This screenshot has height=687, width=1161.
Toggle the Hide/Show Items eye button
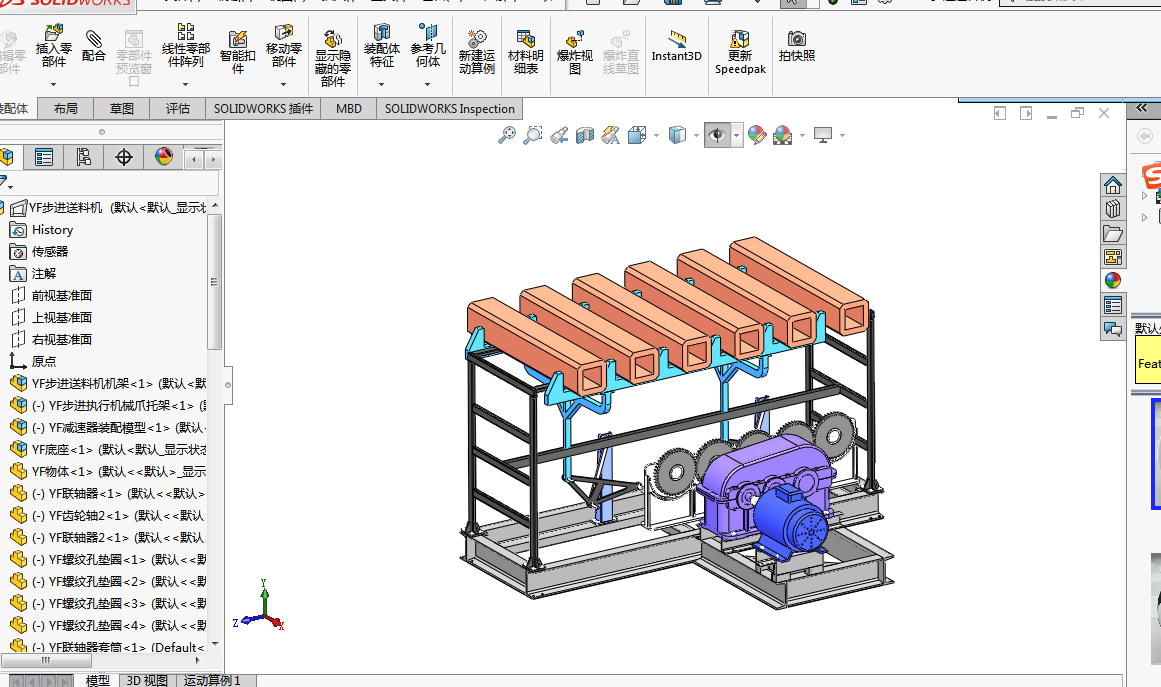716,135
